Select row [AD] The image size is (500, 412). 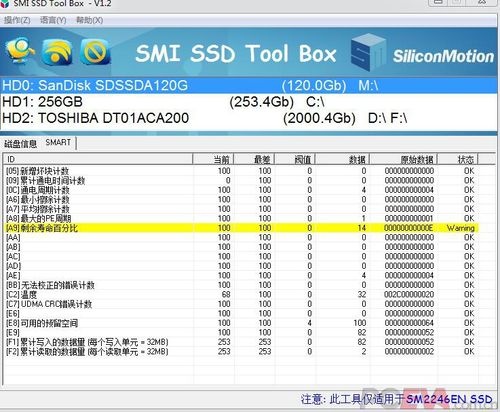(x=241, y=266)
